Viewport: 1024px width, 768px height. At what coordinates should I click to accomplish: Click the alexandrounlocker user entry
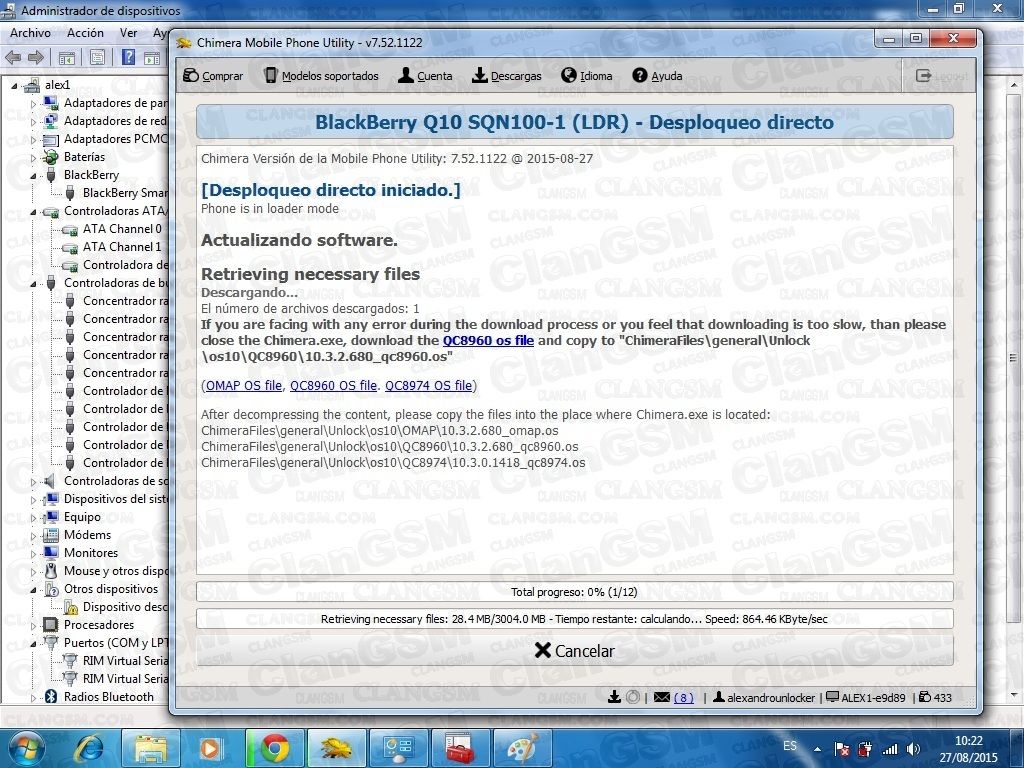[763, 697]
